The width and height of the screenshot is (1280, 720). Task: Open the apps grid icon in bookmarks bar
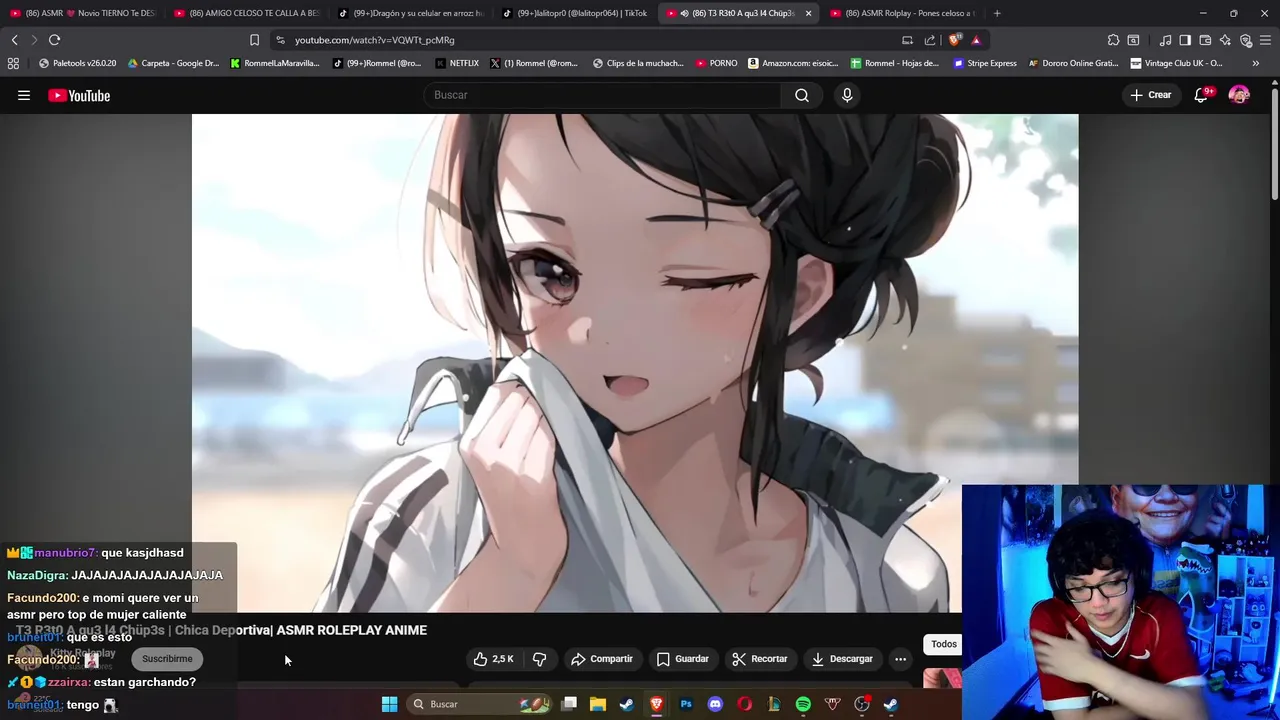(x=13, y=63)
